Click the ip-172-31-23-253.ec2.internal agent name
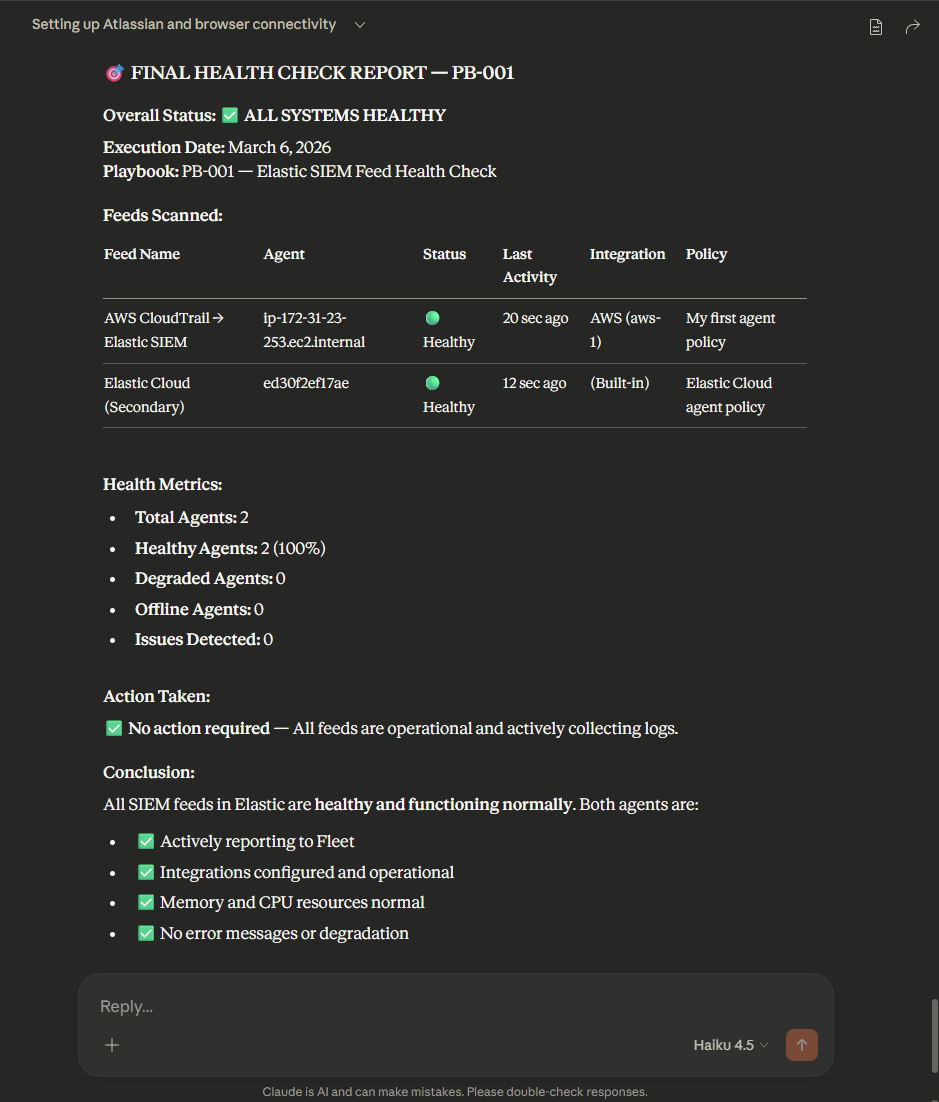Viewport: 939px width, 1102px height. [313, 330]
